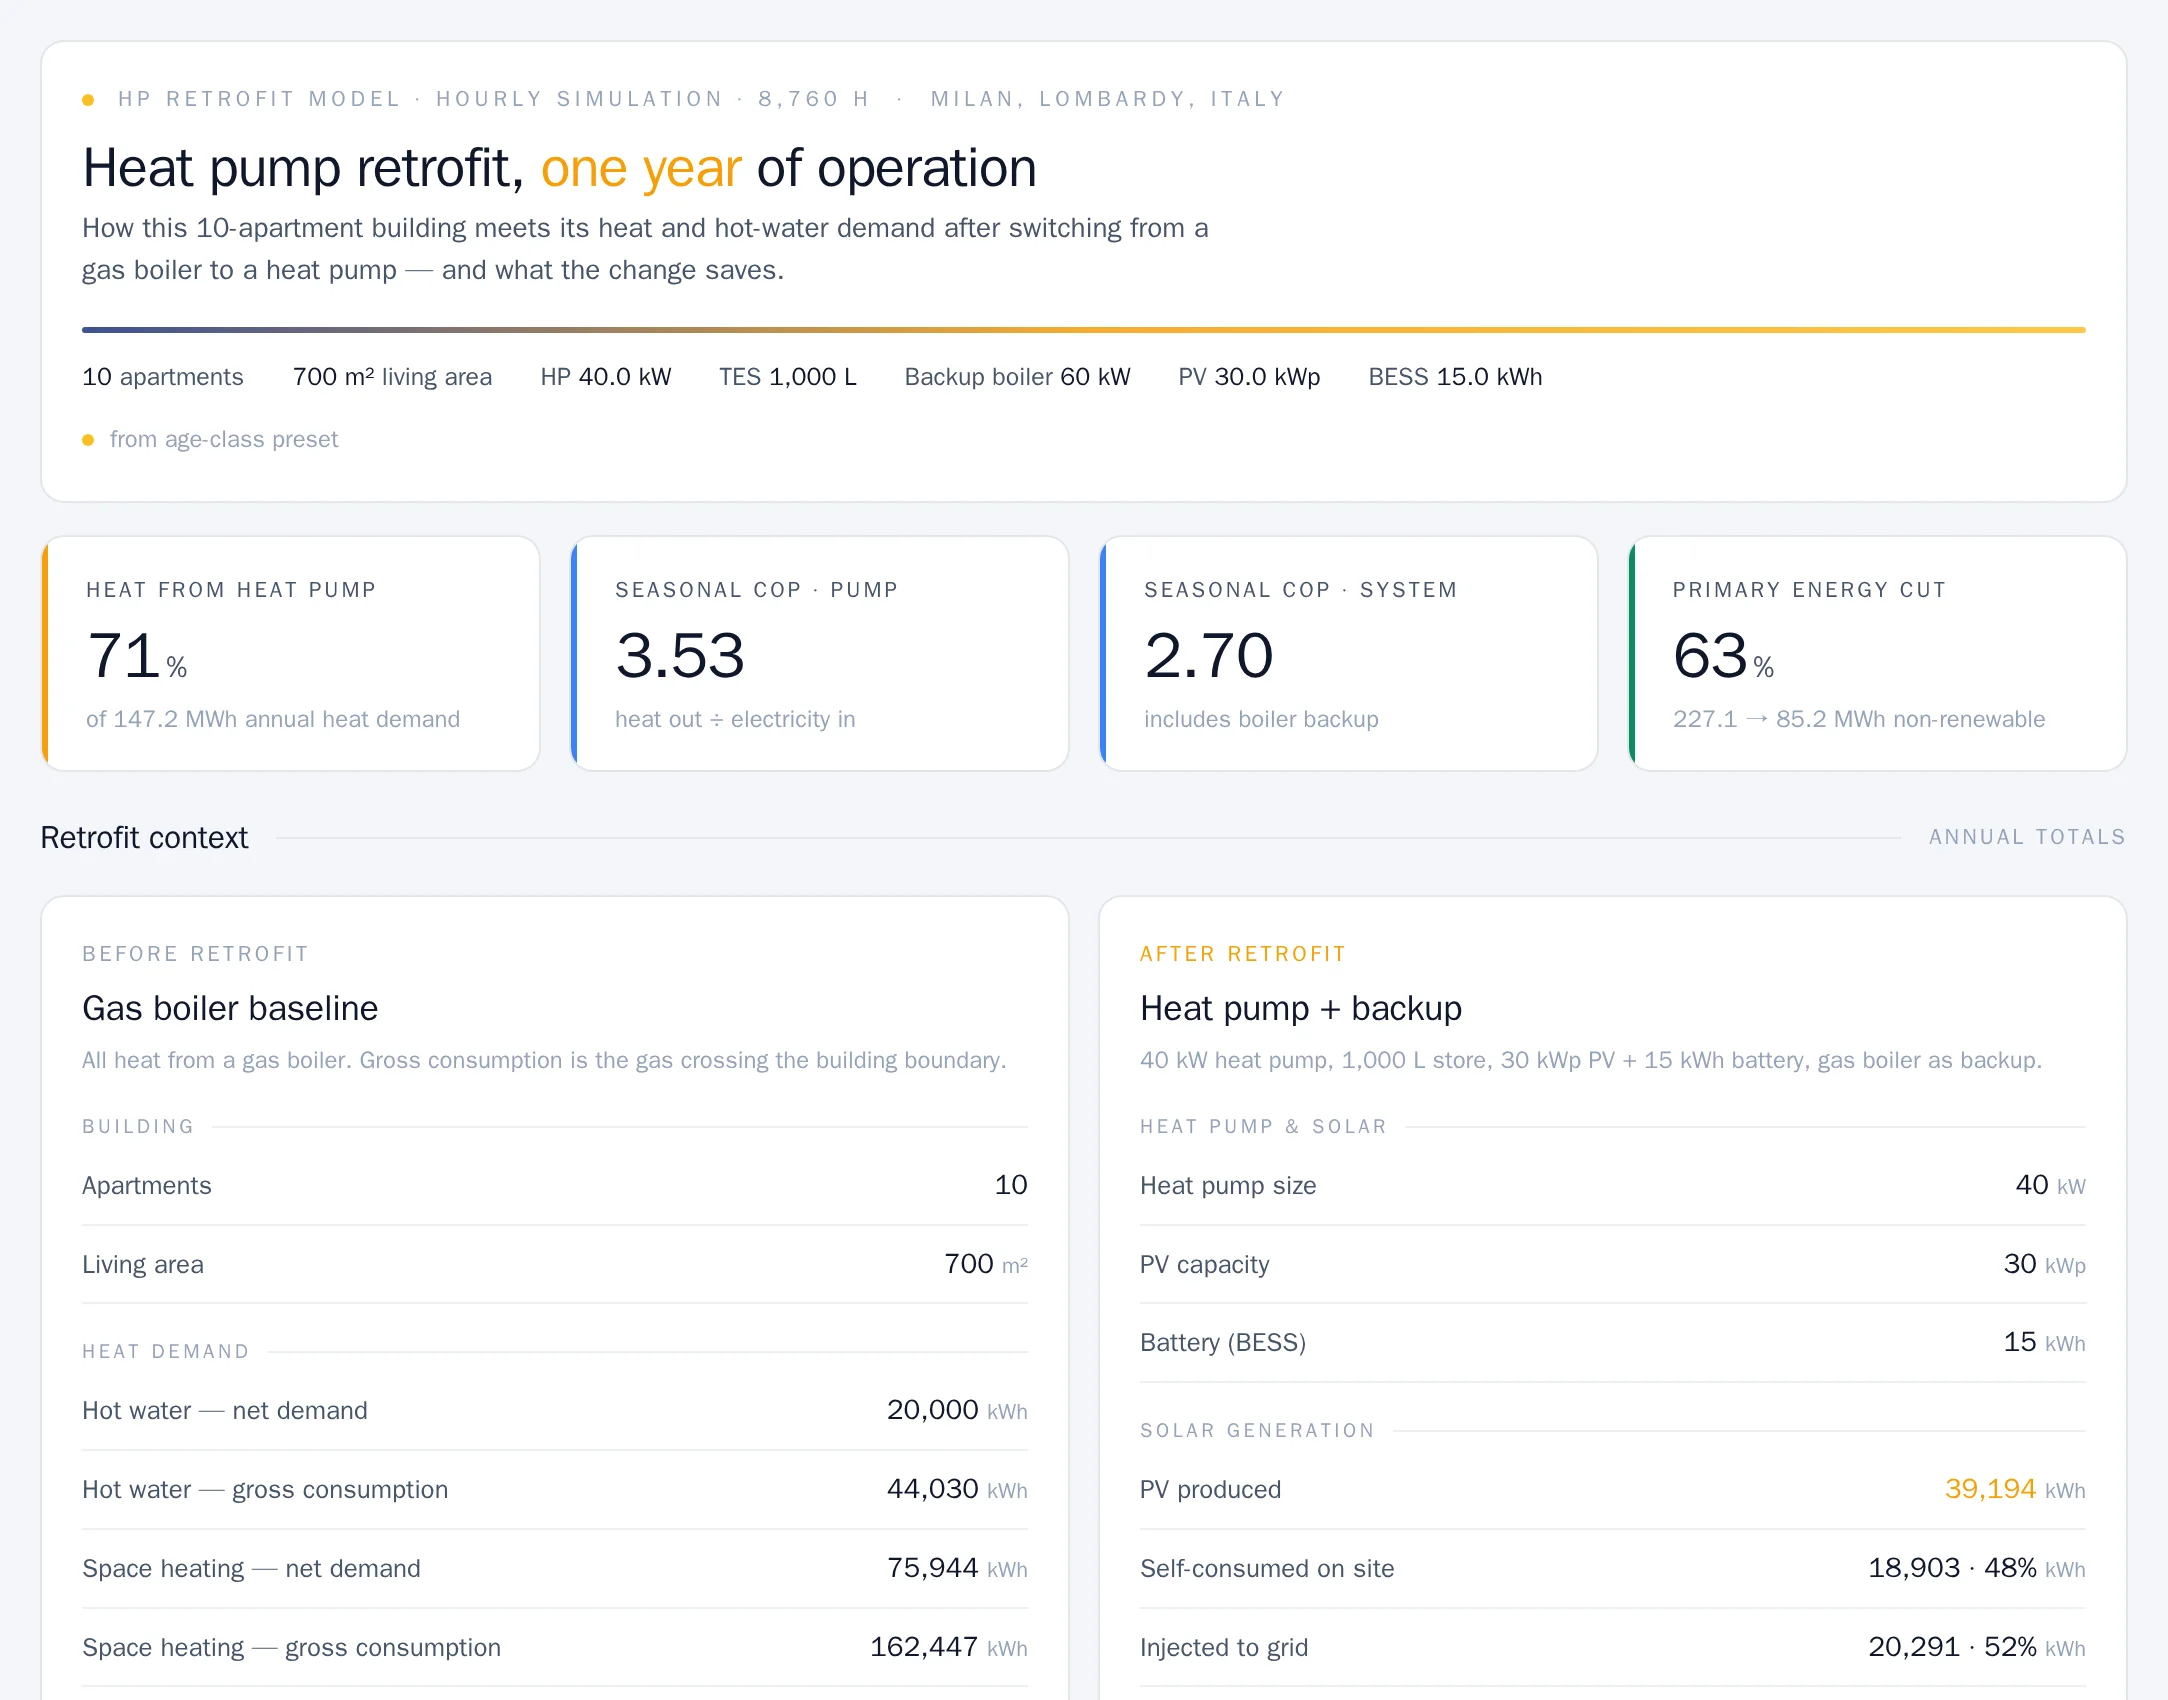2168x1700 pixels.
Task: Select Heat pump size value 40 kW
Action: pos(2050,1185)
